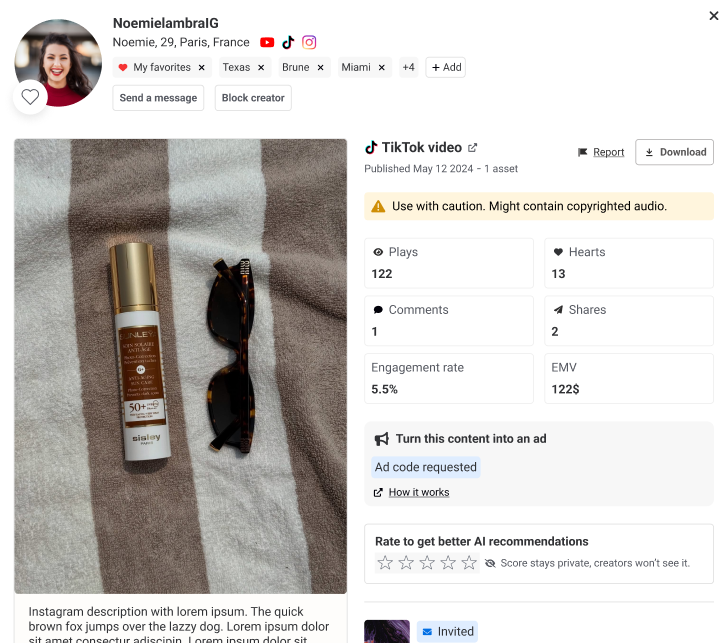726x643 pixels.
Task: Click the Add tag button
Action: coord(446,67)
